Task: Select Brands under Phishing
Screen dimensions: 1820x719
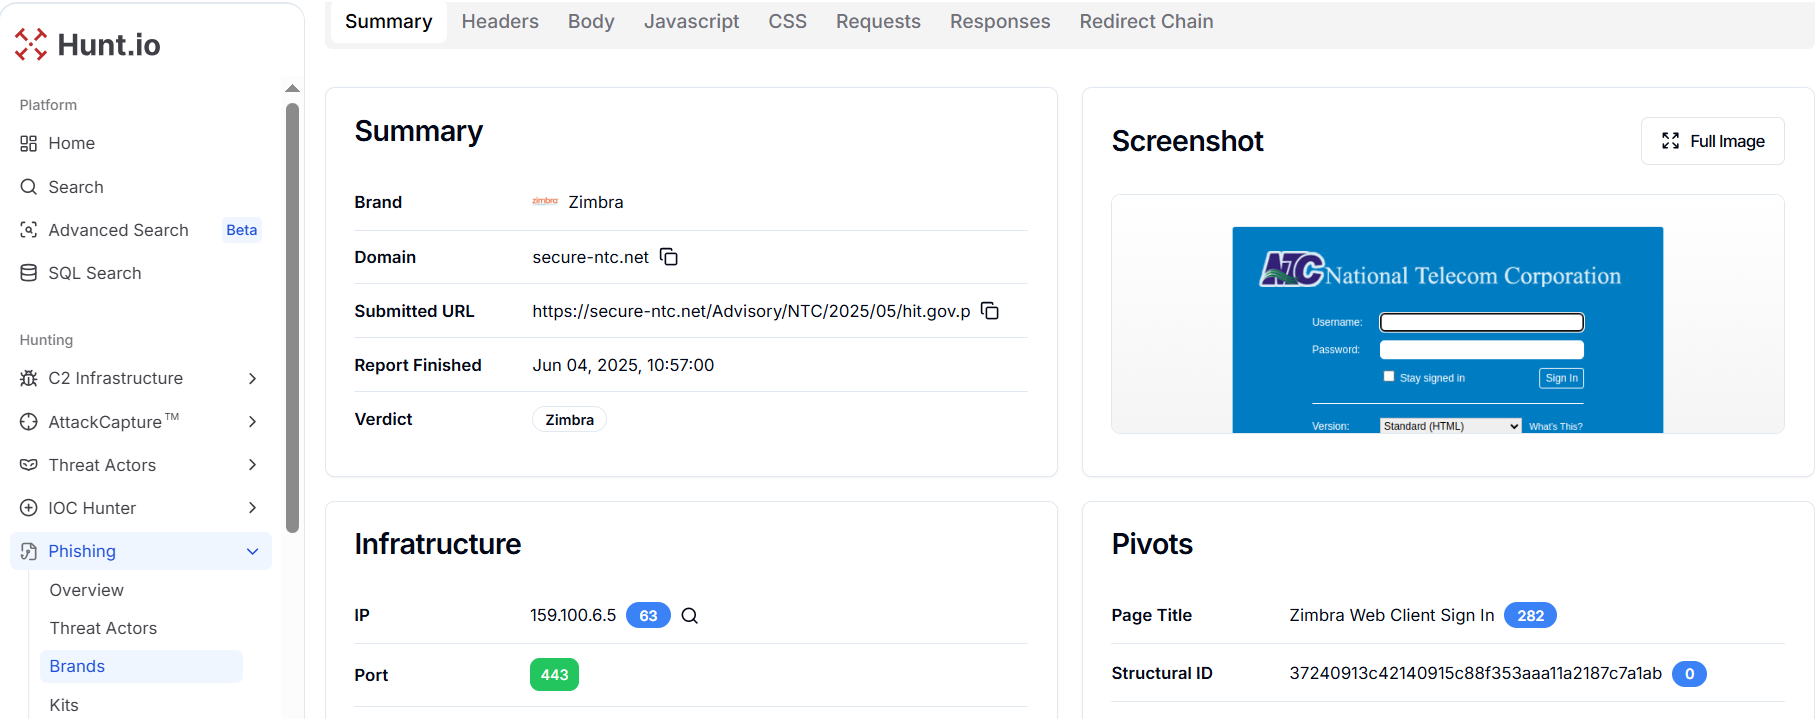Action: pos(77,667)
